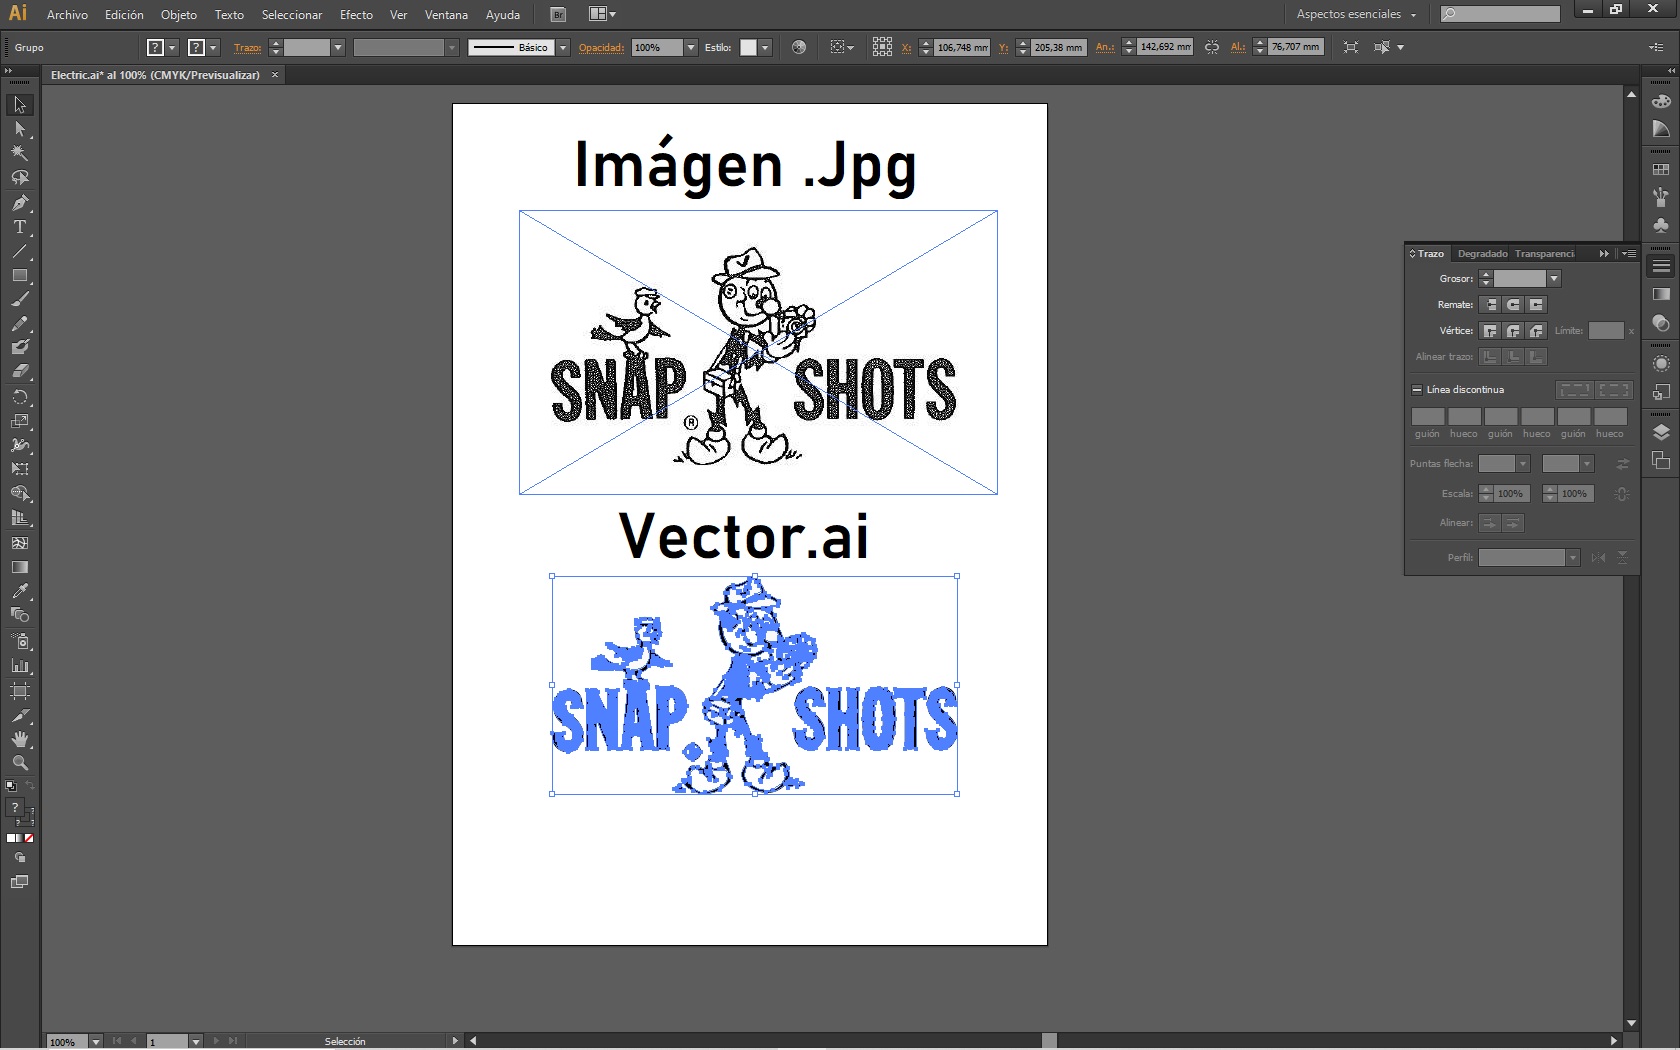The image size is (1680, 1050).
Task: Open the Layers panel icon
Action: click(x=1661, y=433)
